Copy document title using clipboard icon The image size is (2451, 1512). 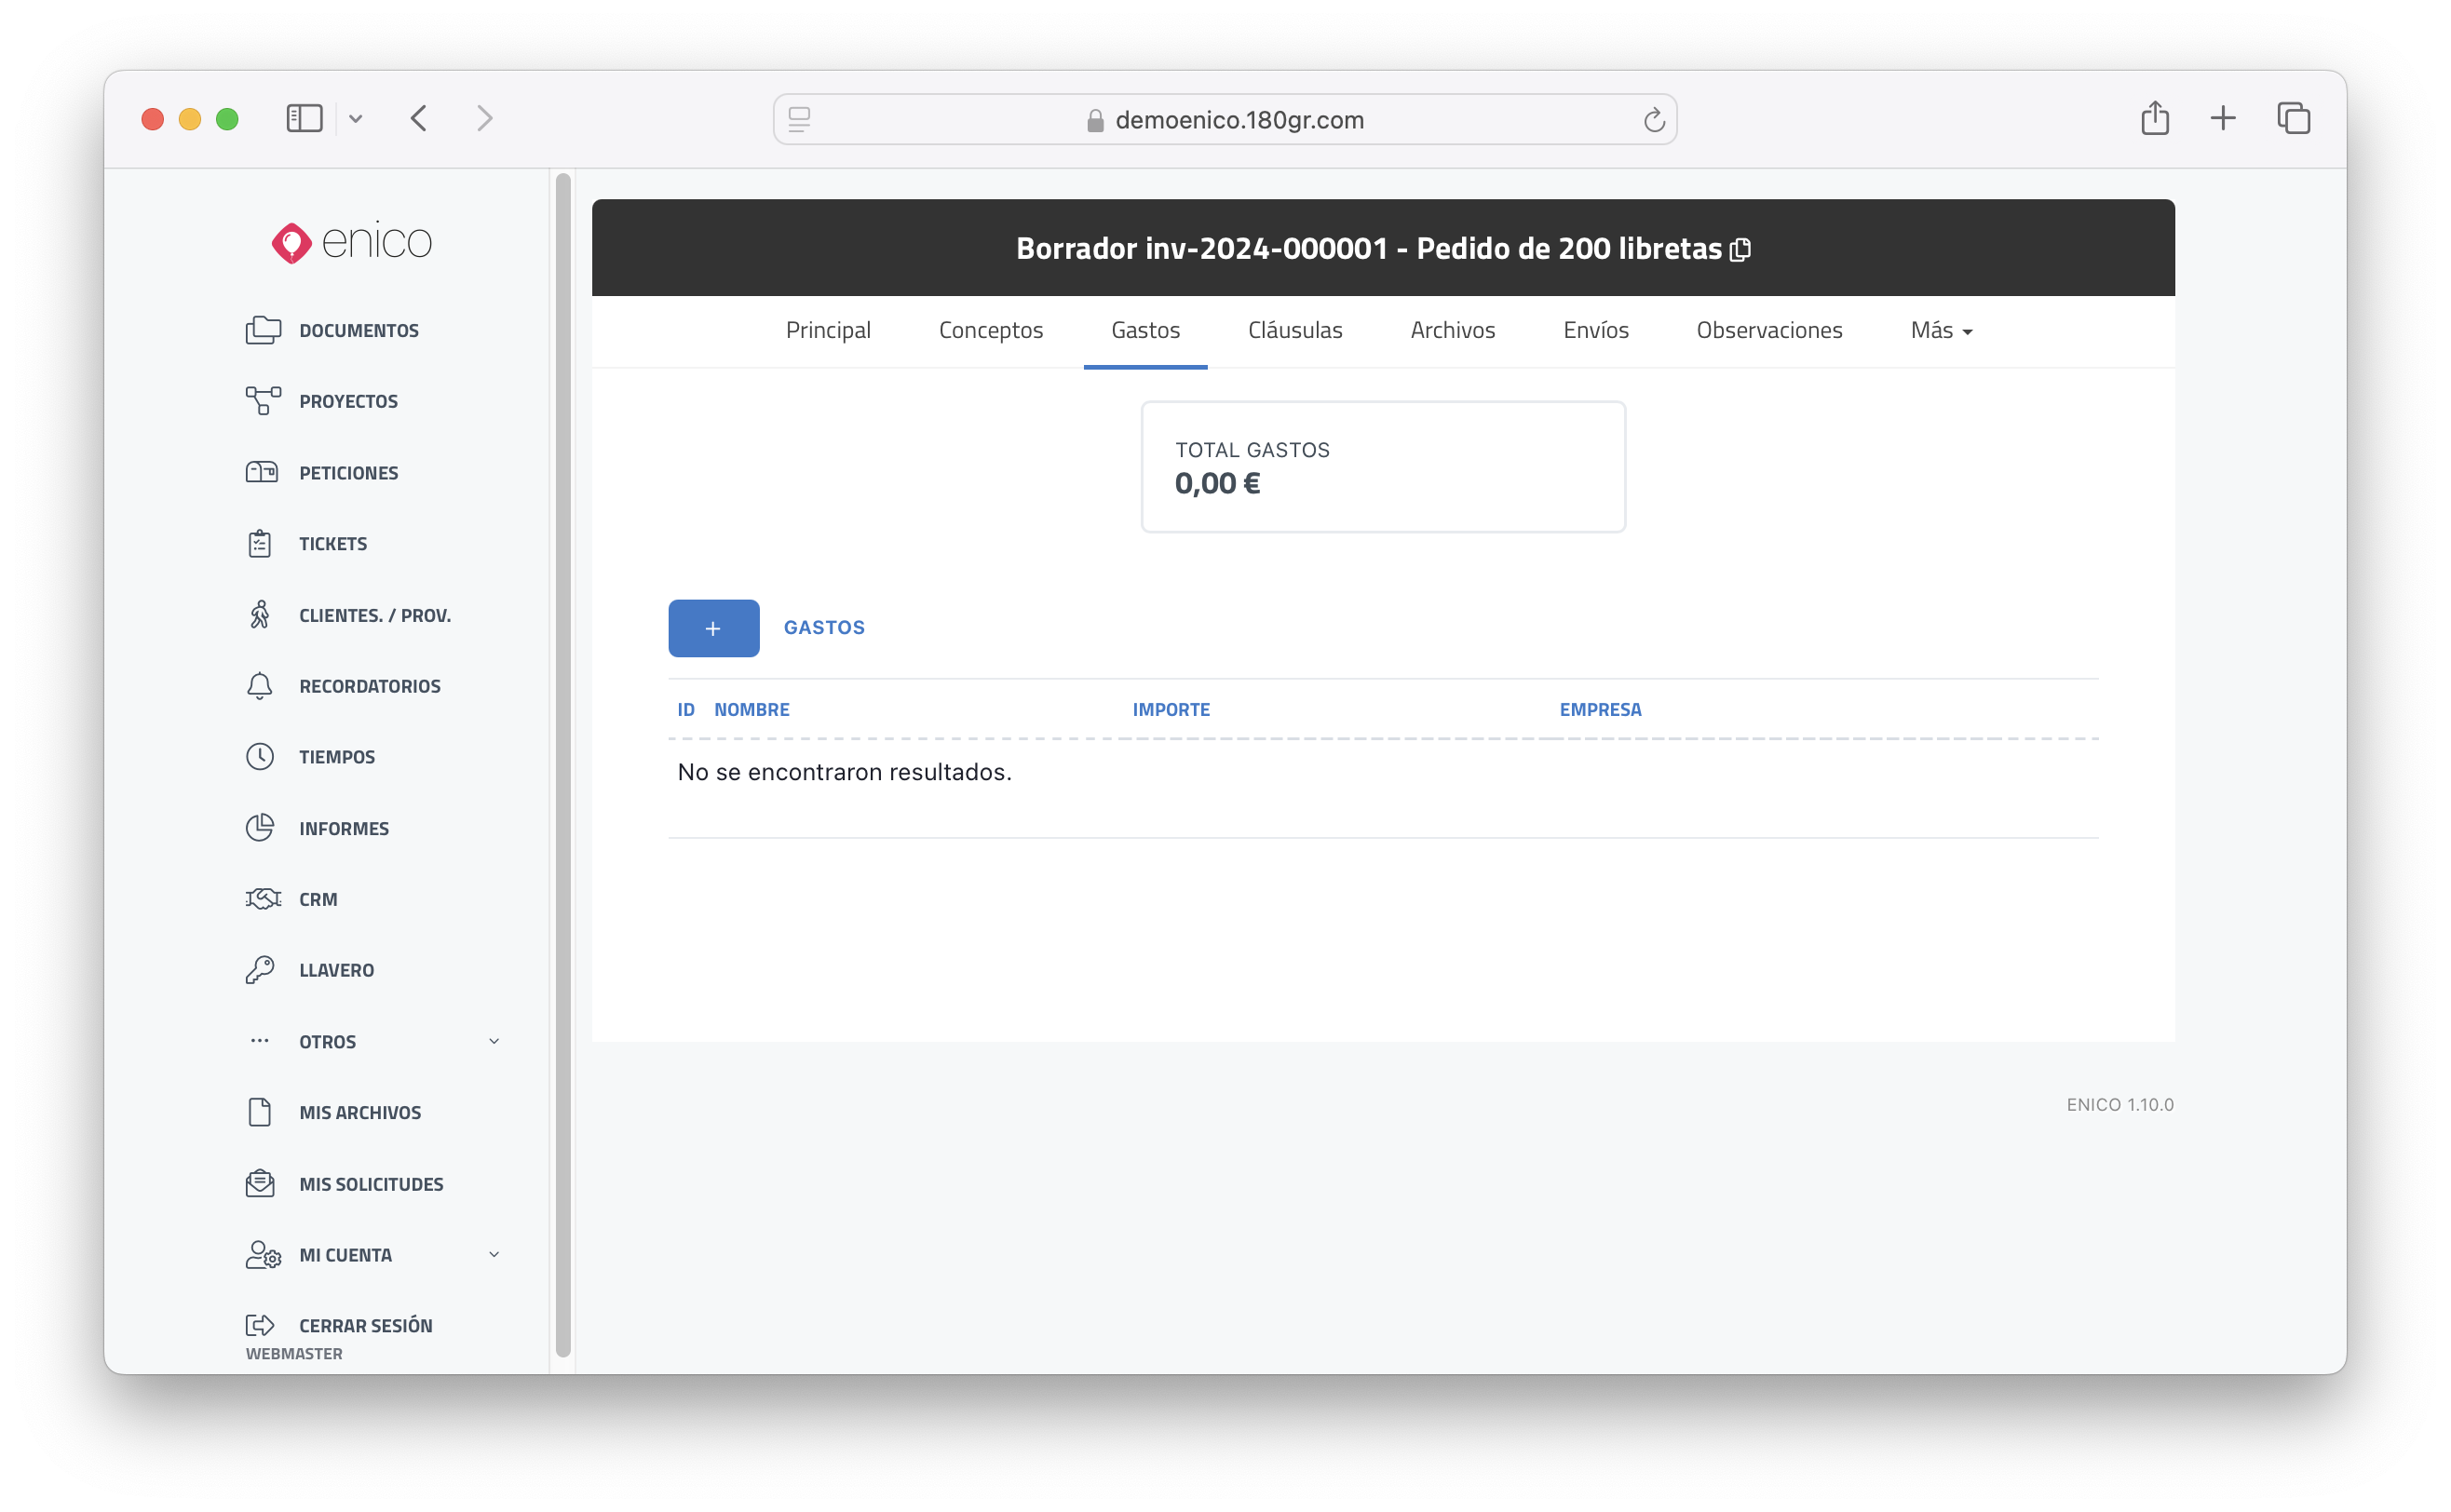(1741, 249)
